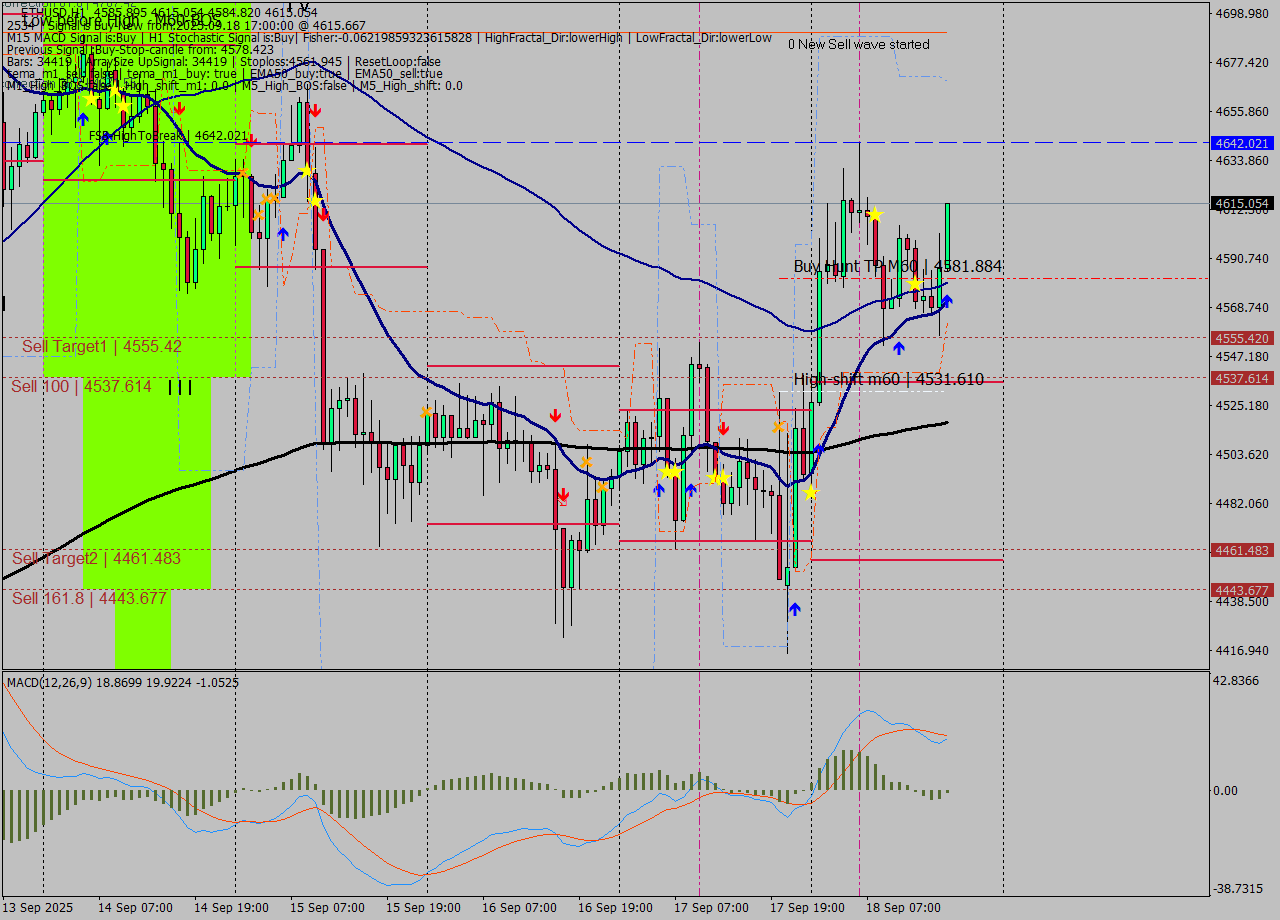This screenshot has height=920, width=1280.
Task: Click the "0 New Sell wave started" text
Action: click(858, 44)
